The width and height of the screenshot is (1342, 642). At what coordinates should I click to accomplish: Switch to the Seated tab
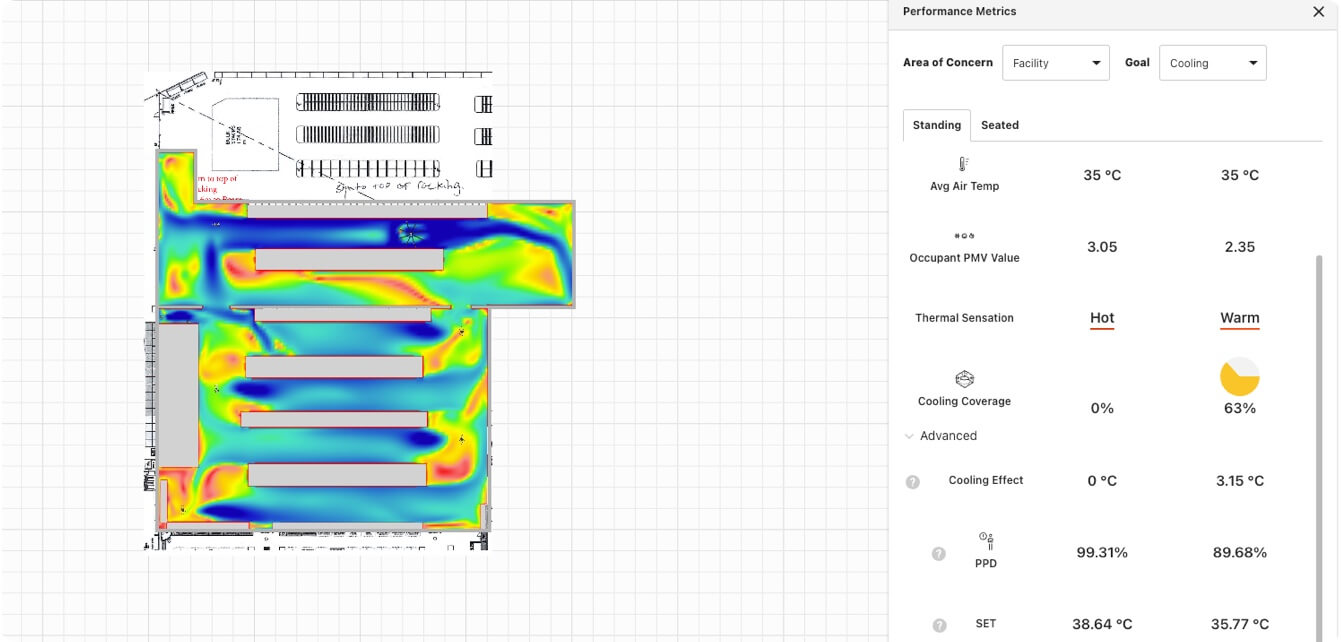999,125
